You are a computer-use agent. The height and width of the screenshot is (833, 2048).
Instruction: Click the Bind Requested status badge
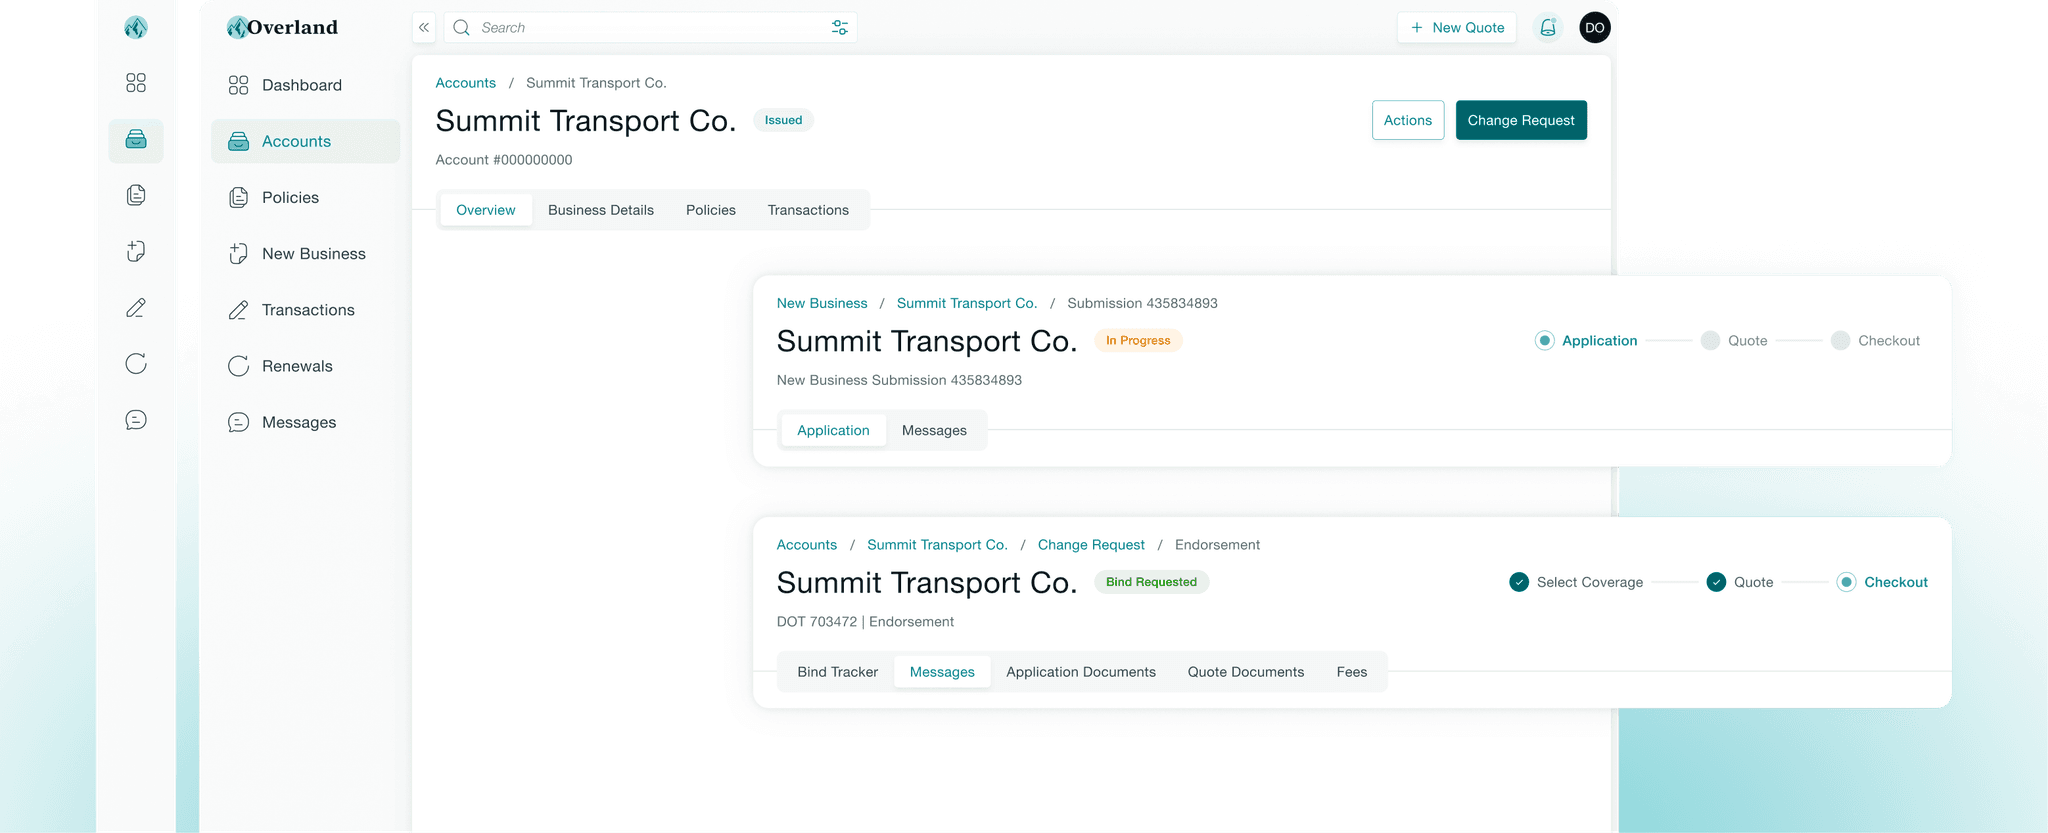[1151, 582]
